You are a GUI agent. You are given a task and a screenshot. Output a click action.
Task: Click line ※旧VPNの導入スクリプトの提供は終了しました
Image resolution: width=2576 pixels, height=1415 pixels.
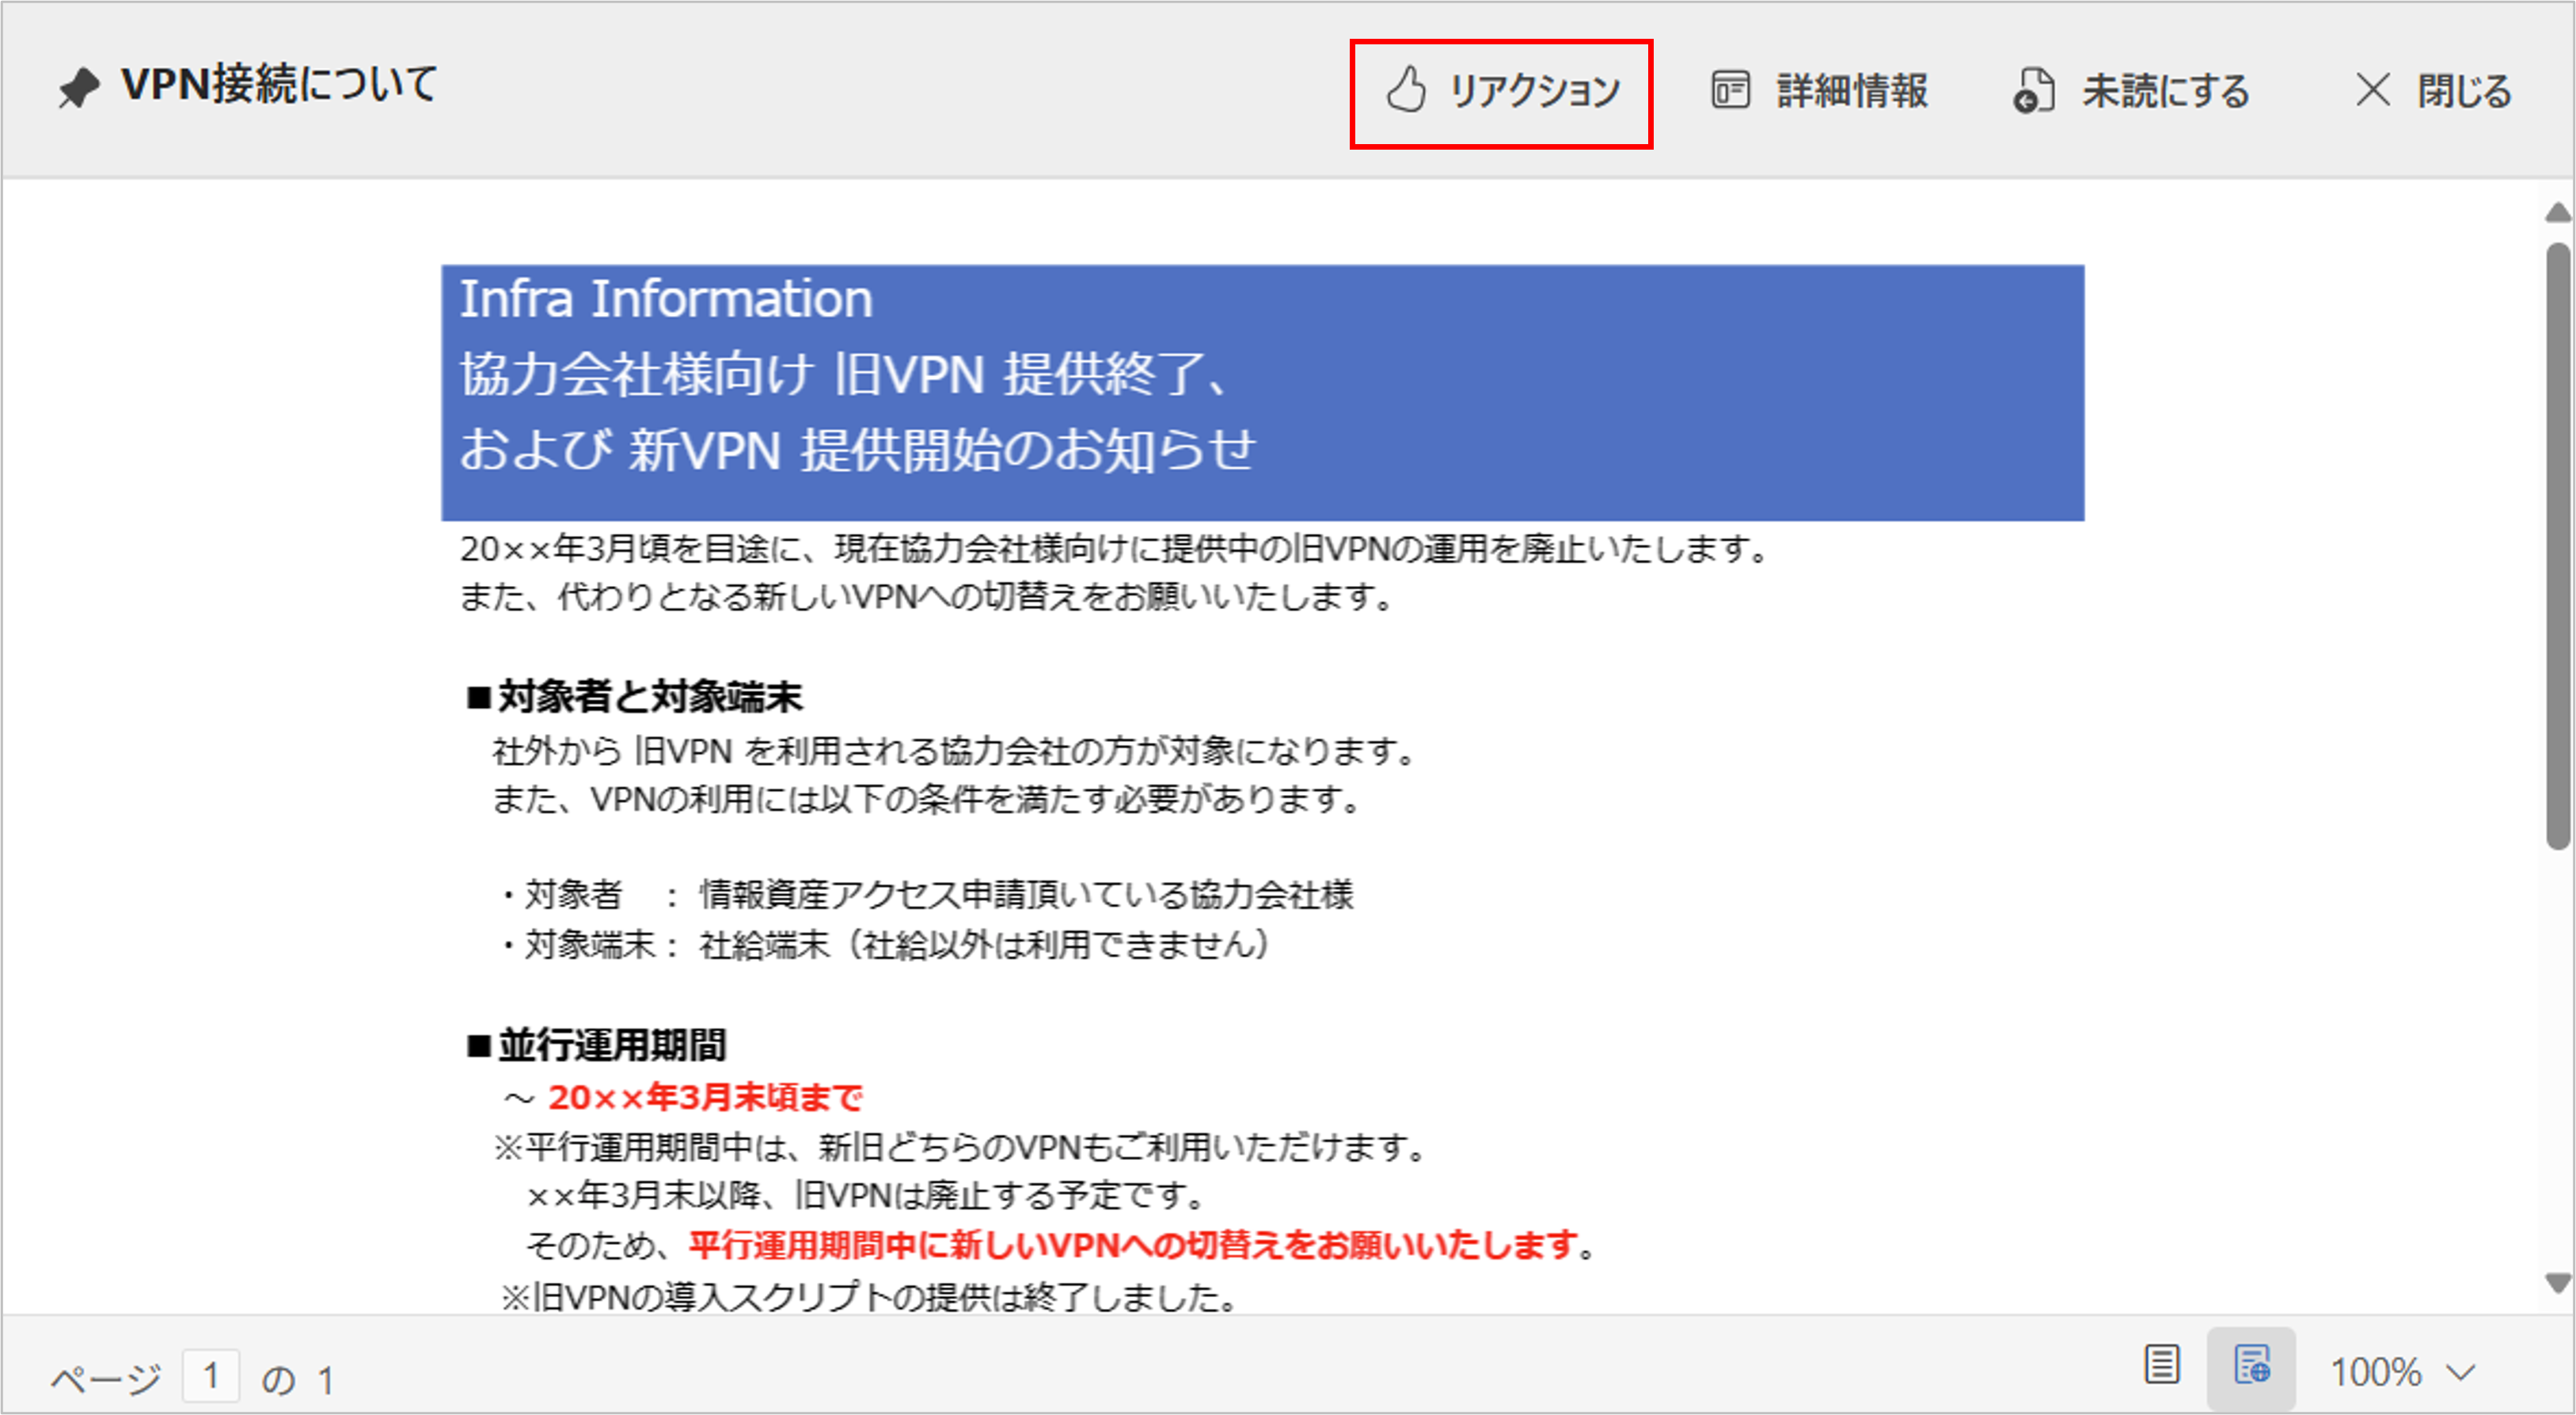pyautogui.click(x=869, y=1297)
